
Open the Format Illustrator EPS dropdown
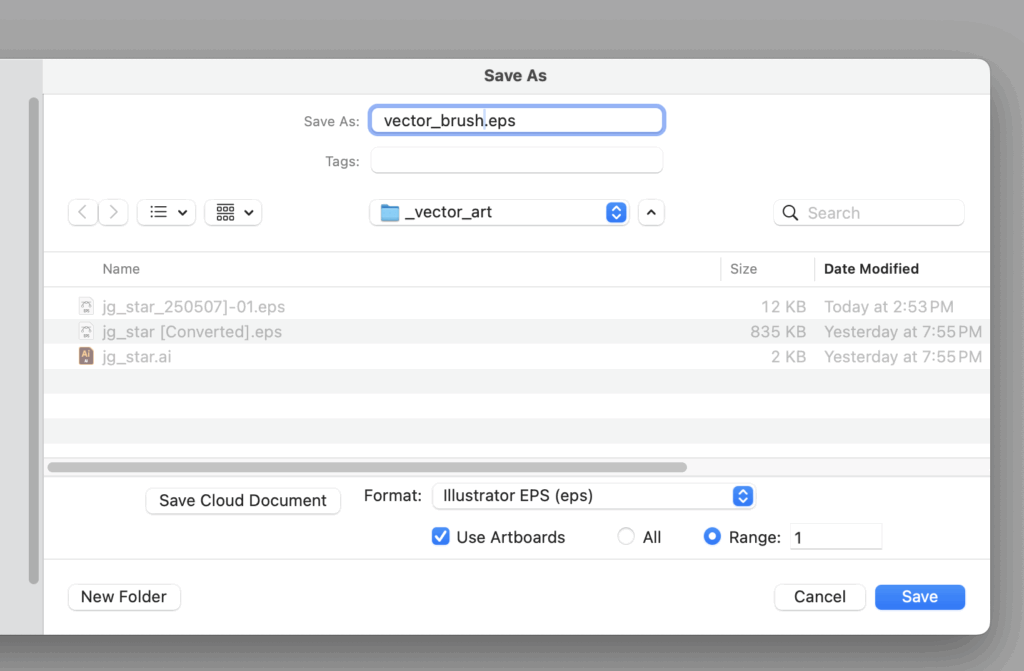[x=593, y=496]
